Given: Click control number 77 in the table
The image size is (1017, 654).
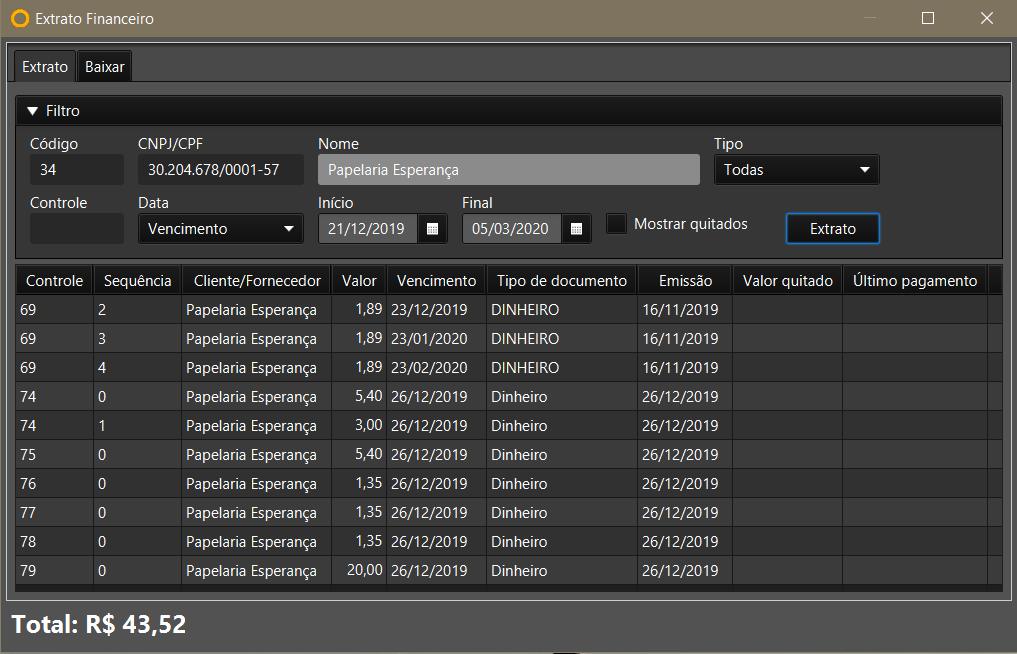Looking at the screenshot, I should click(28, 513).
